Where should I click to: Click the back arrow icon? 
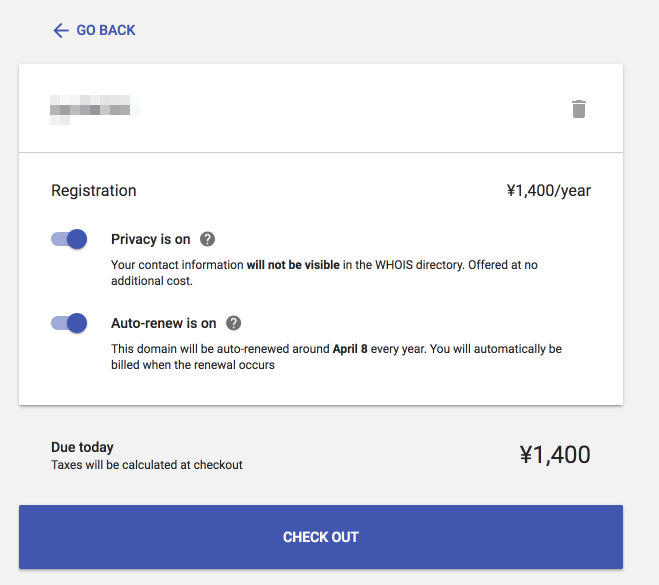[x=61, y=30]
